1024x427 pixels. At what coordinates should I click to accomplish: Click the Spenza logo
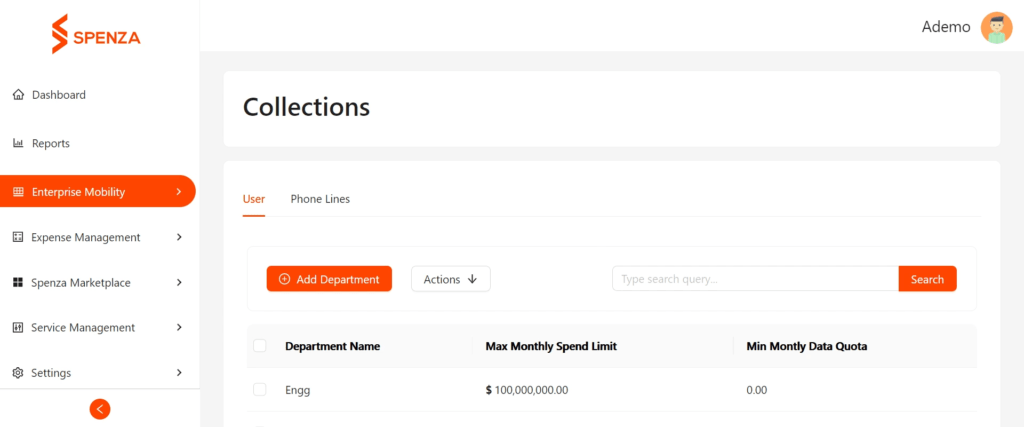(x=96, y=34)
